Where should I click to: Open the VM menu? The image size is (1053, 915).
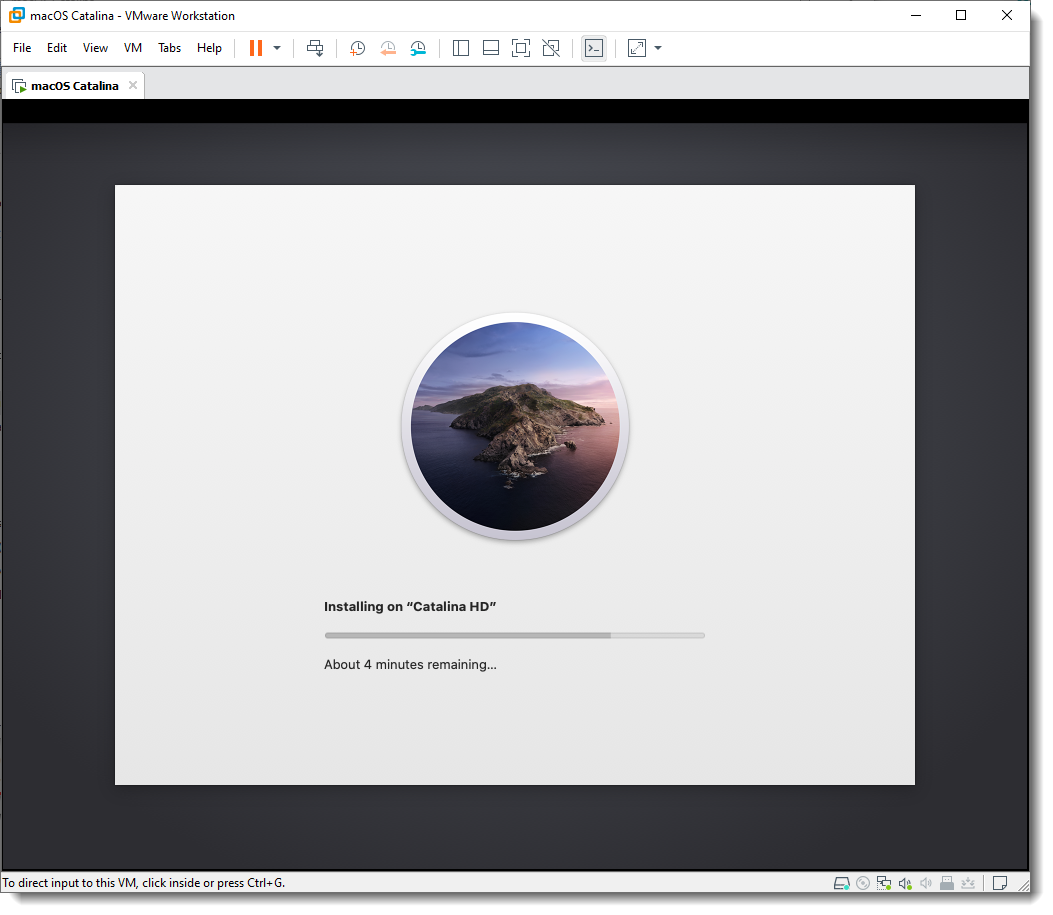133,48
